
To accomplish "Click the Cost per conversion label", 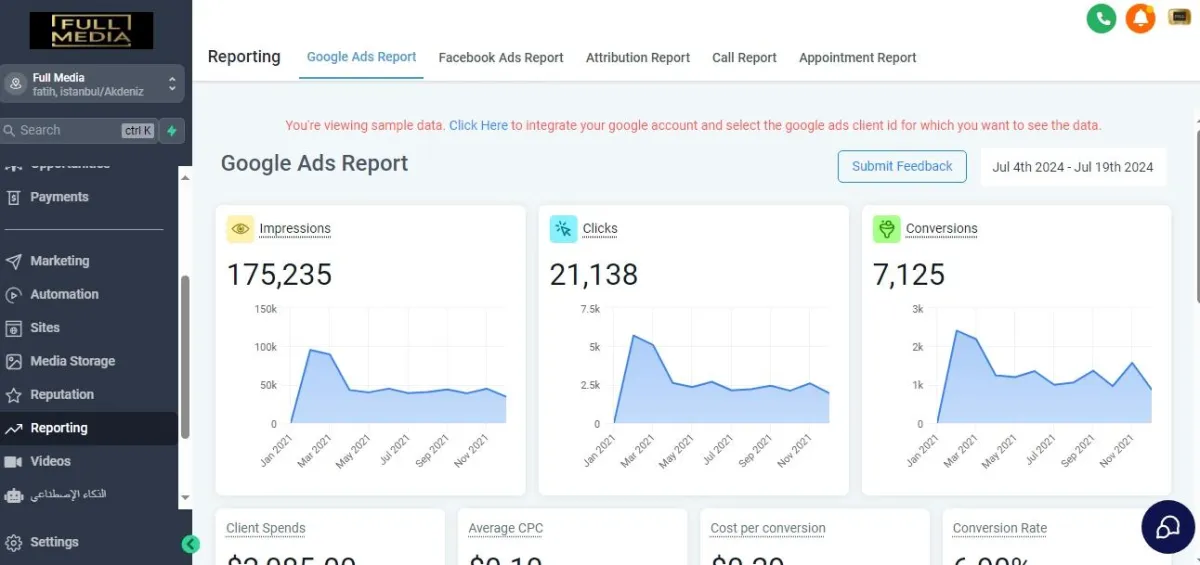I will pyautogui.click(x=768, y=528).
